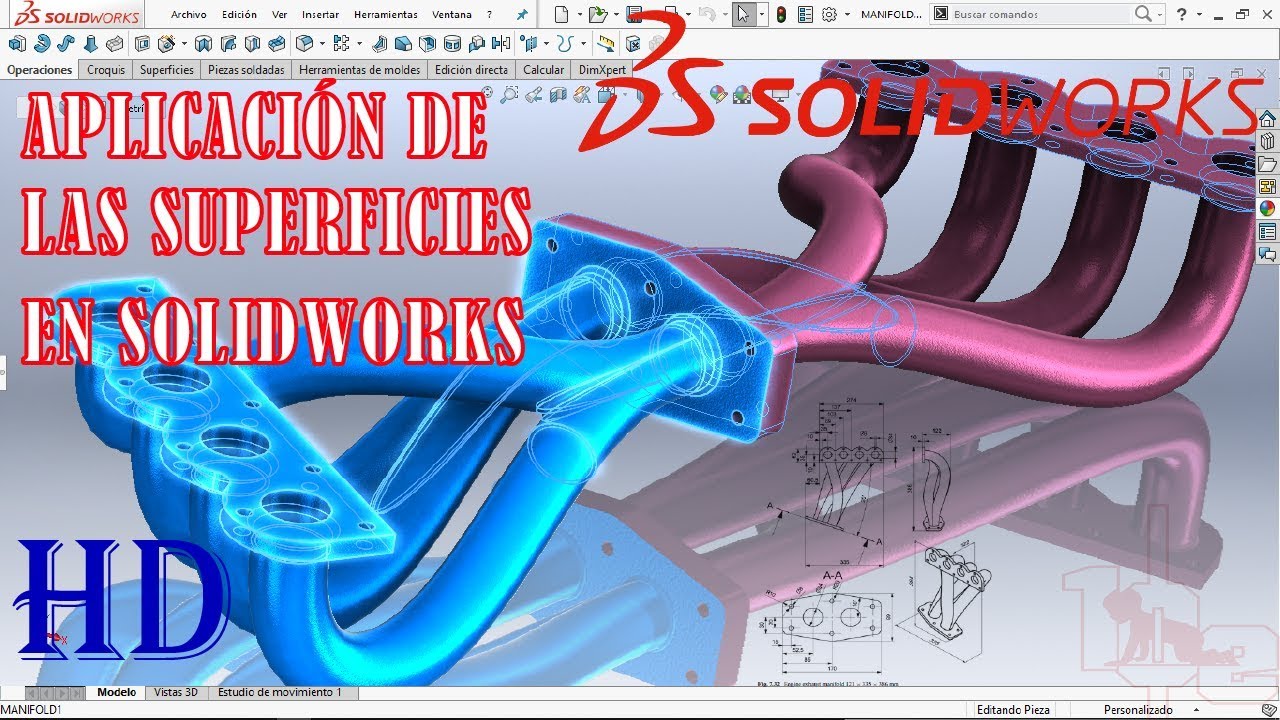Open the Opciones gear icon
The width and height of the screenshot is (1280, 720).
click(x=829, y=14)
